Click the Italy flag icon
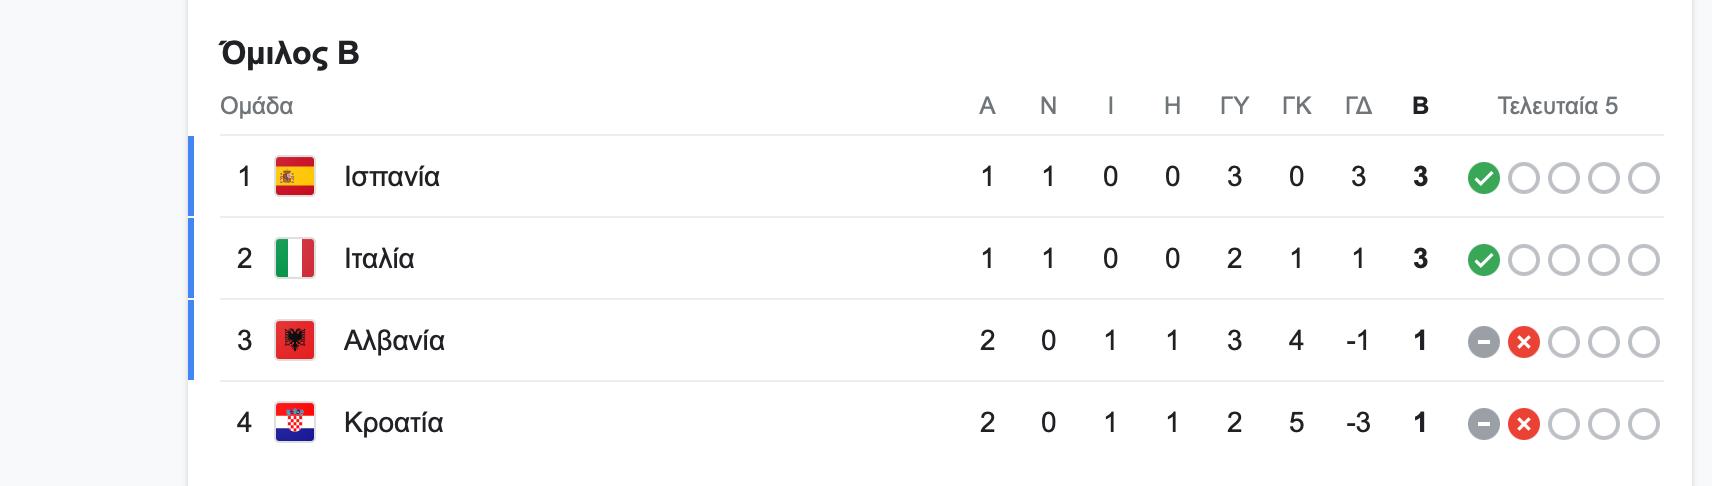 [x=295, y=258]
